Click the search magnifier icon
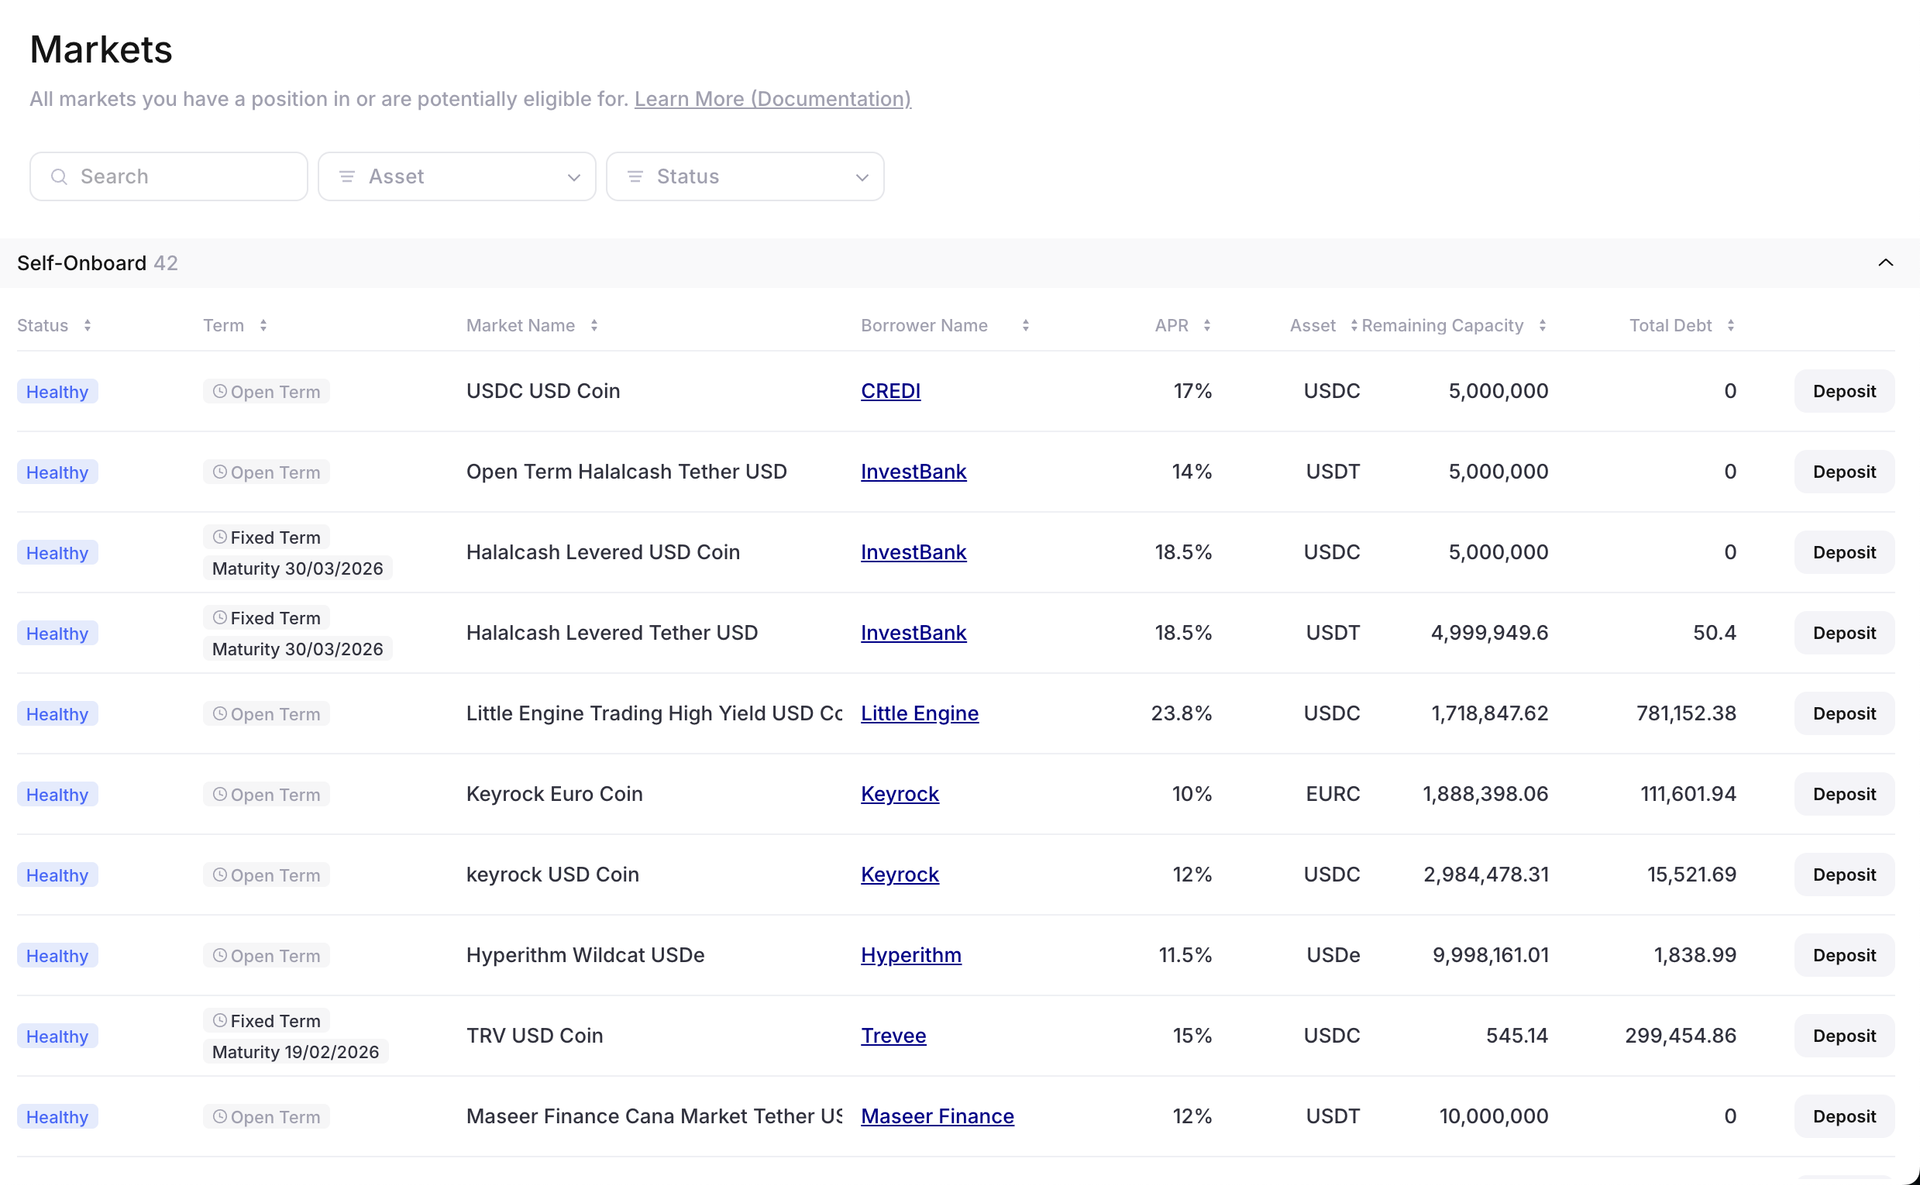 [x=59, y=176]
